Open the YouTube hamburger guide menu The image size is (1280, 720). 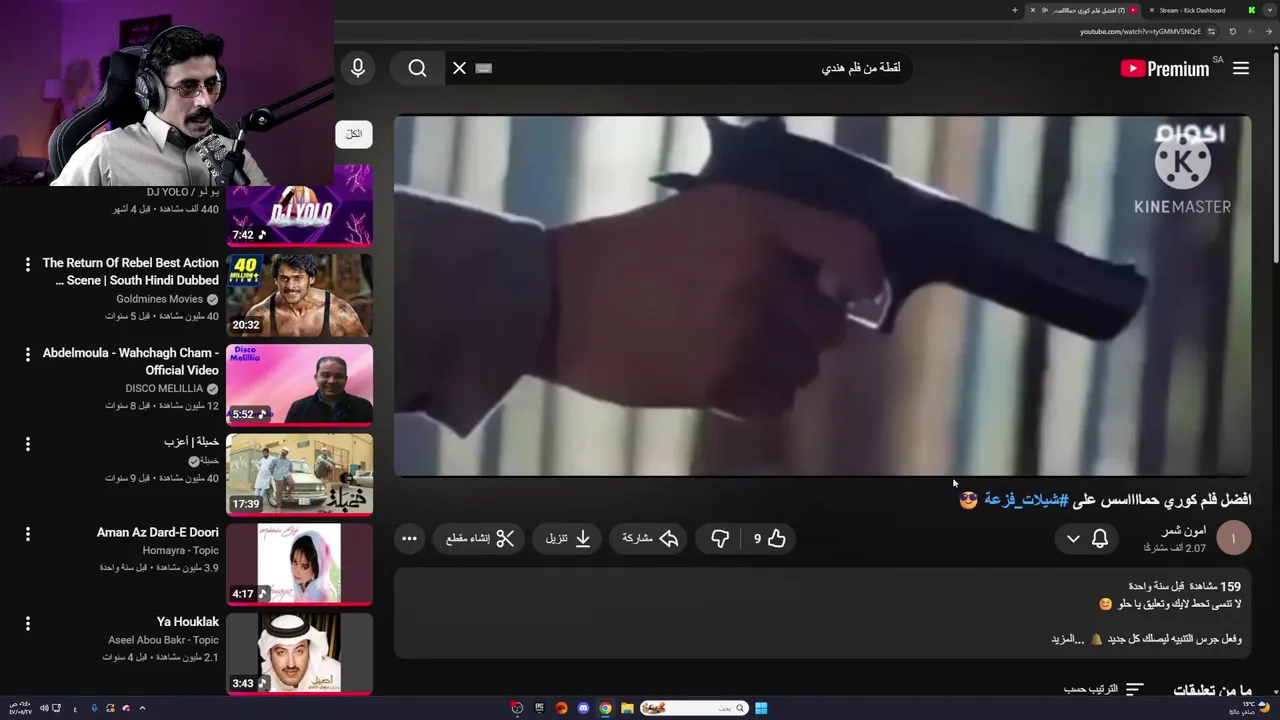coord(1241,68)
